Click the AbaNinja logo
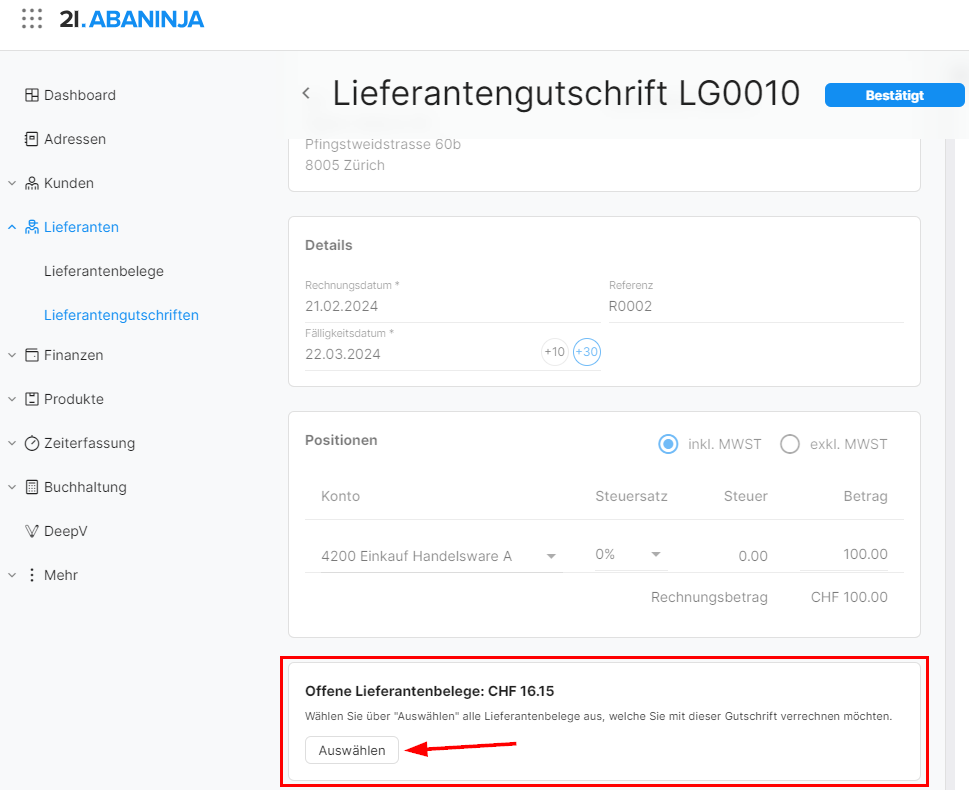 [131, 19]
